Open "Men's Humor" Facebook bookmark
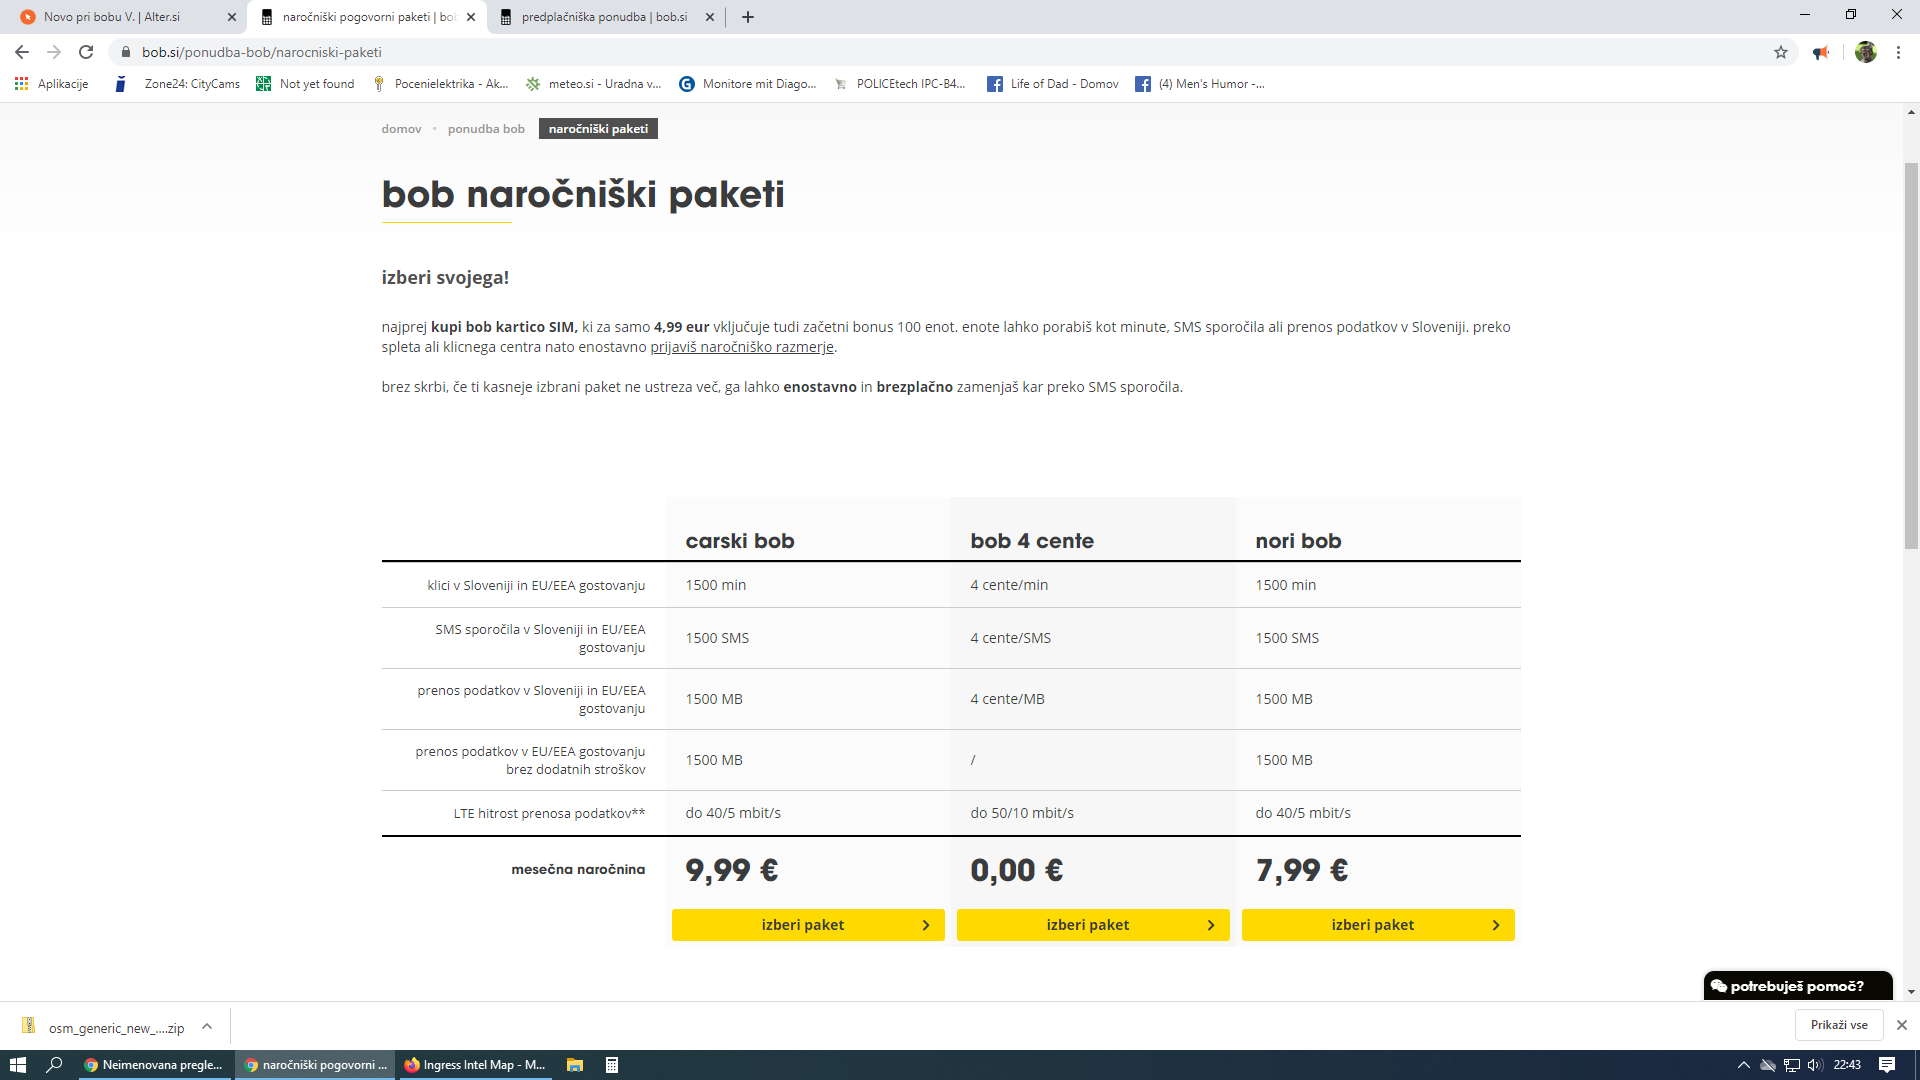 [1200, 84]
